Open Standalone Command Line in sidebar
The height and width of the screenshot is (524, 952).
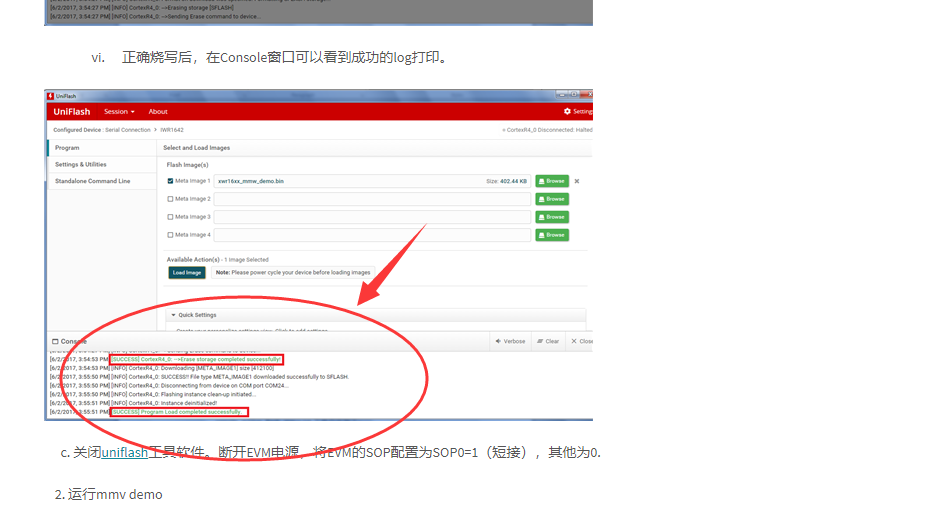pos(102,181)
